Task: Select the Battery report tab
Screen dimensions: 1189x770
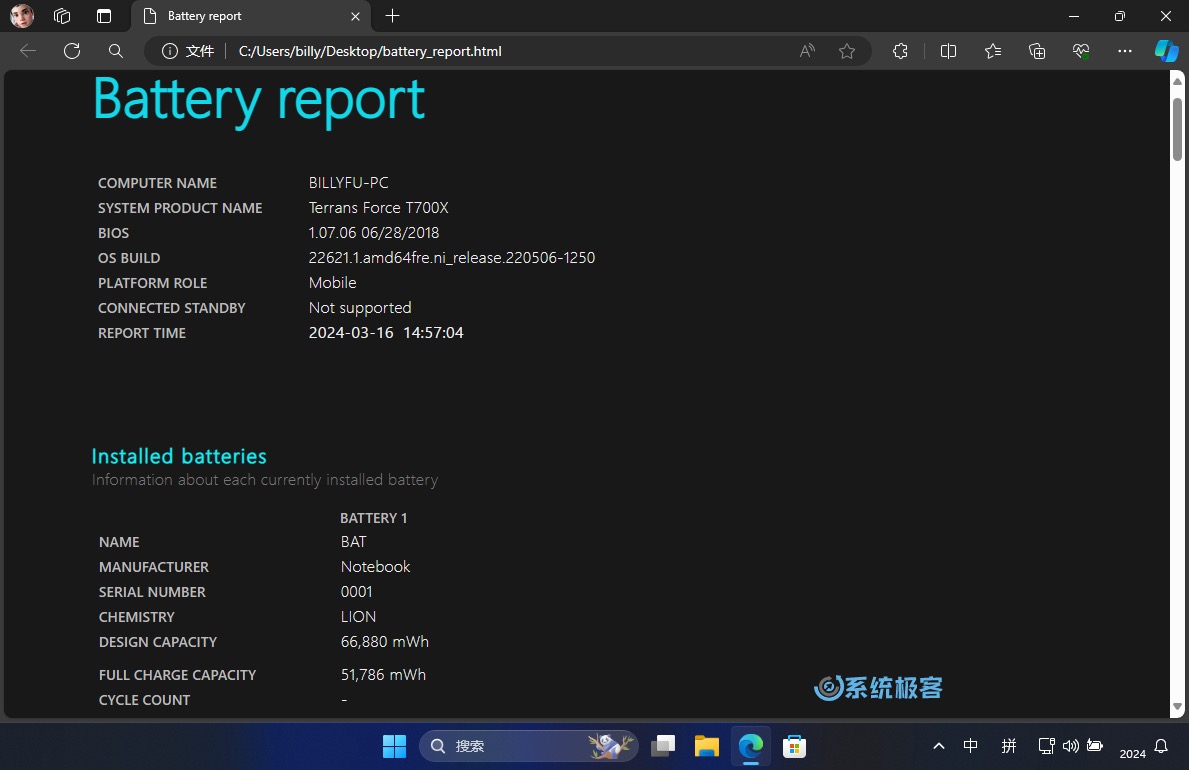Action: coord(240,16)
